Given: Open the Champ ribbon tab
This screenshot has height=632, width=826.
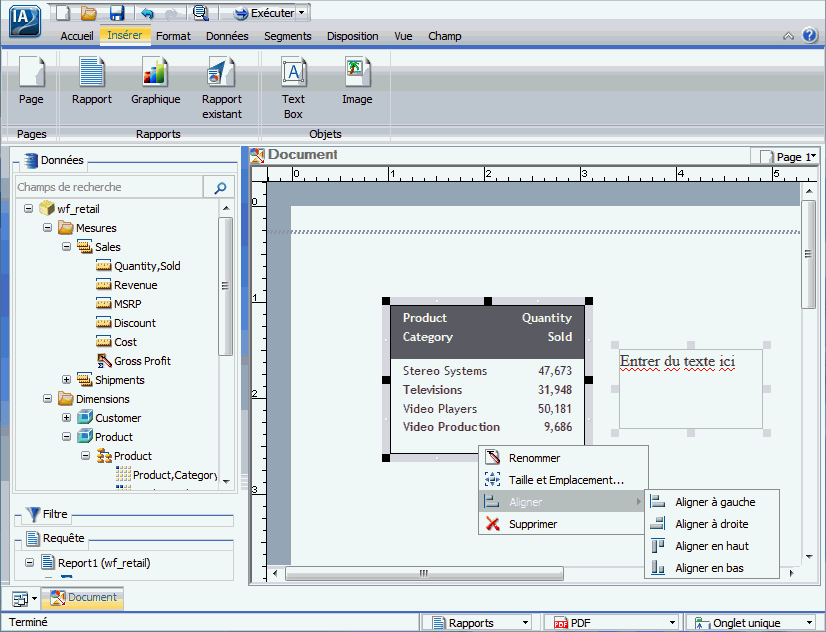Looking at the screenshot, I should [x=445, y=36].
